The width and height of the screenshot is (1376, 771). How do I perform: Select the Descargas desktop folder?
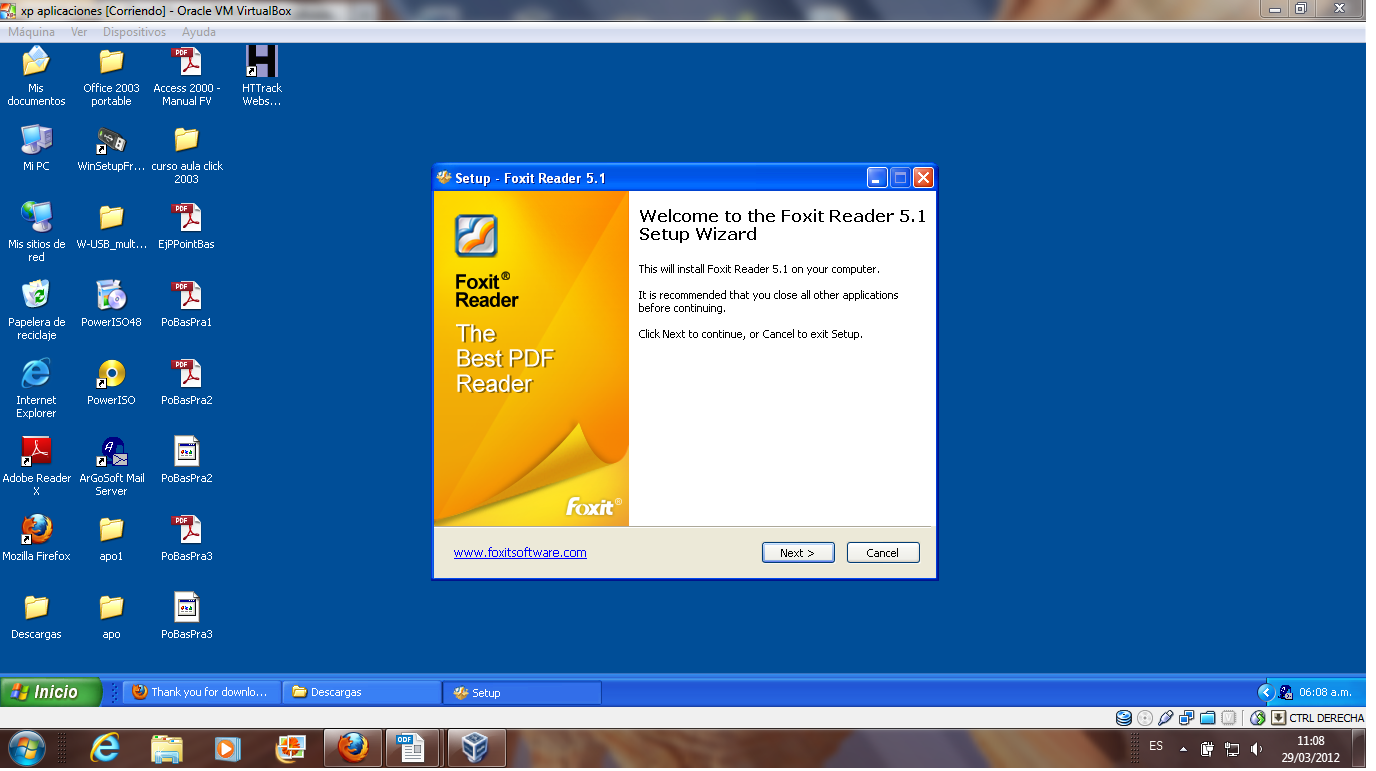[x=36, y=616]
